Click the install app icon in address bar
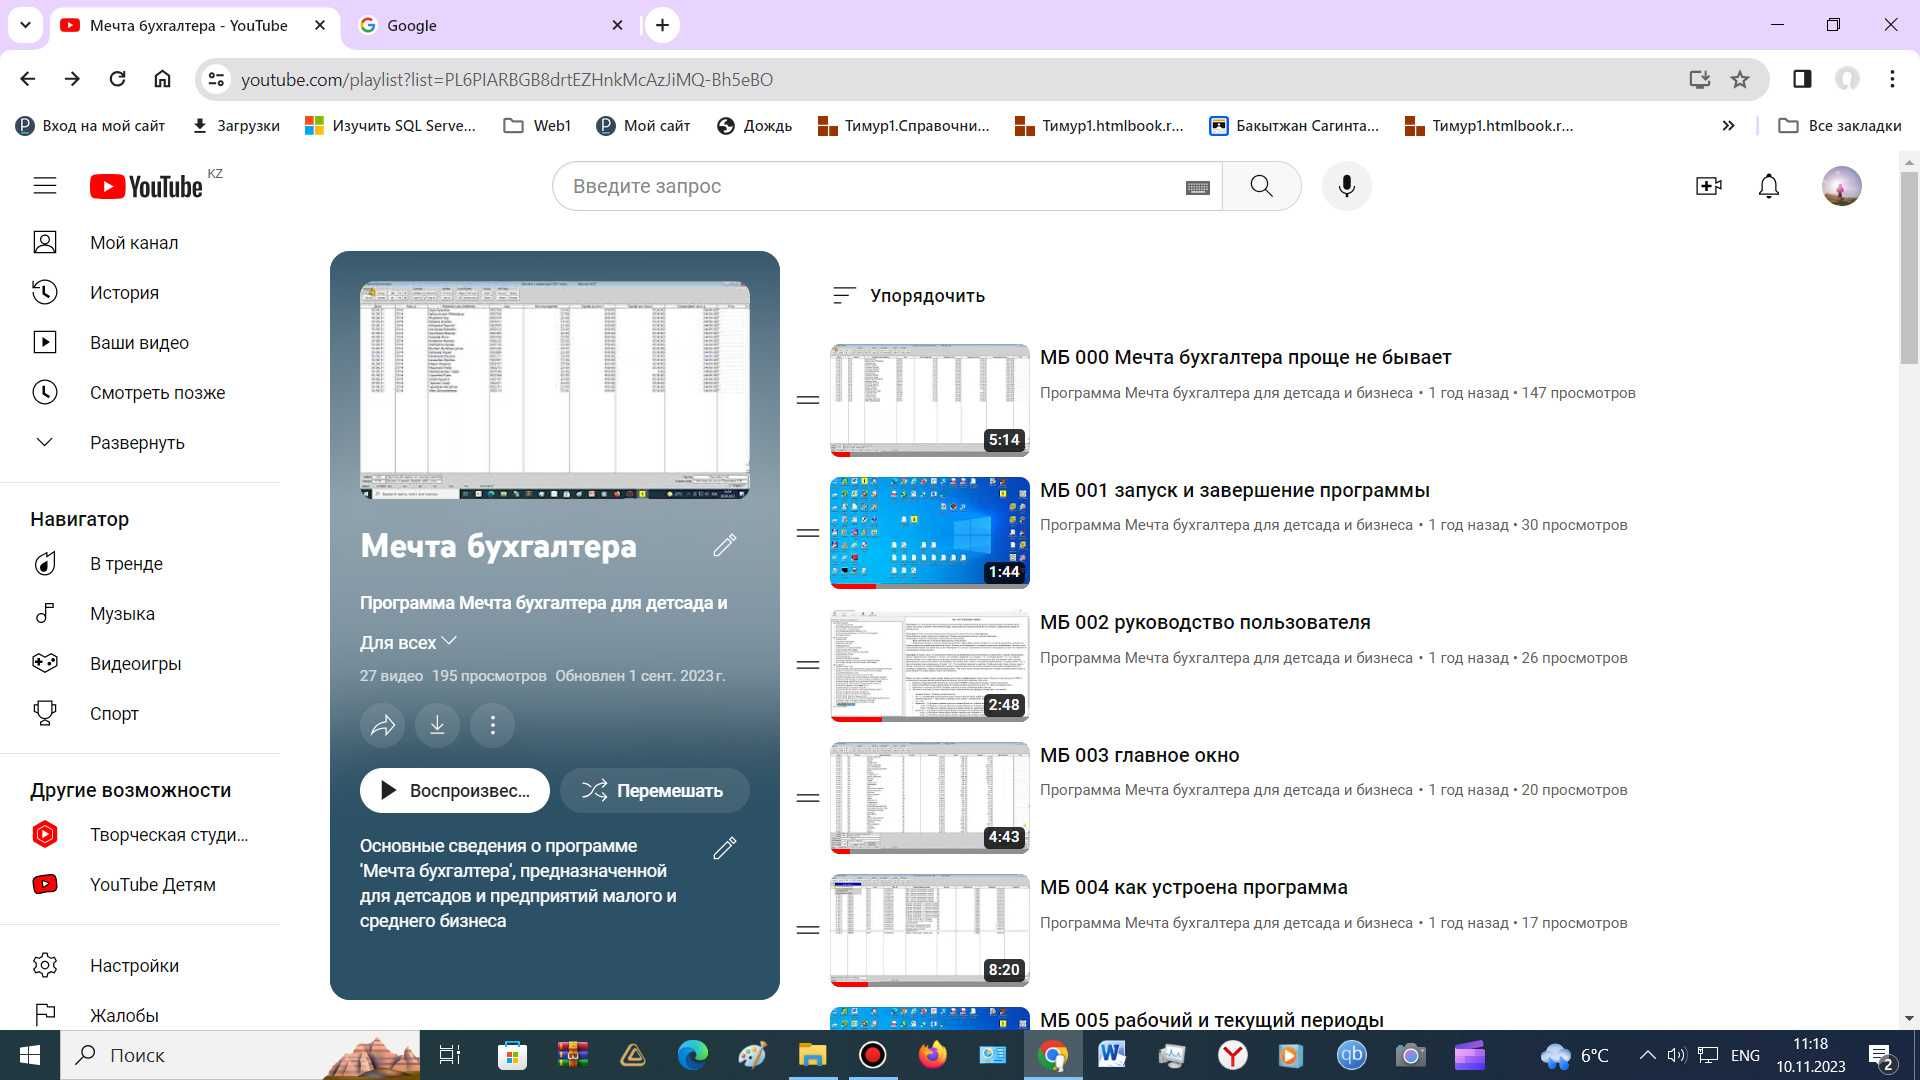The image size is (1920, 1080). coord(1699,79)
